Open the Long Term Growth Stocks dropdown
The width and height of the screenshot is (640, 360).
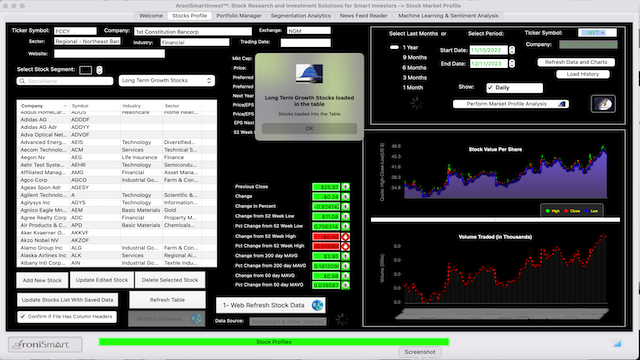pos(167,80)
